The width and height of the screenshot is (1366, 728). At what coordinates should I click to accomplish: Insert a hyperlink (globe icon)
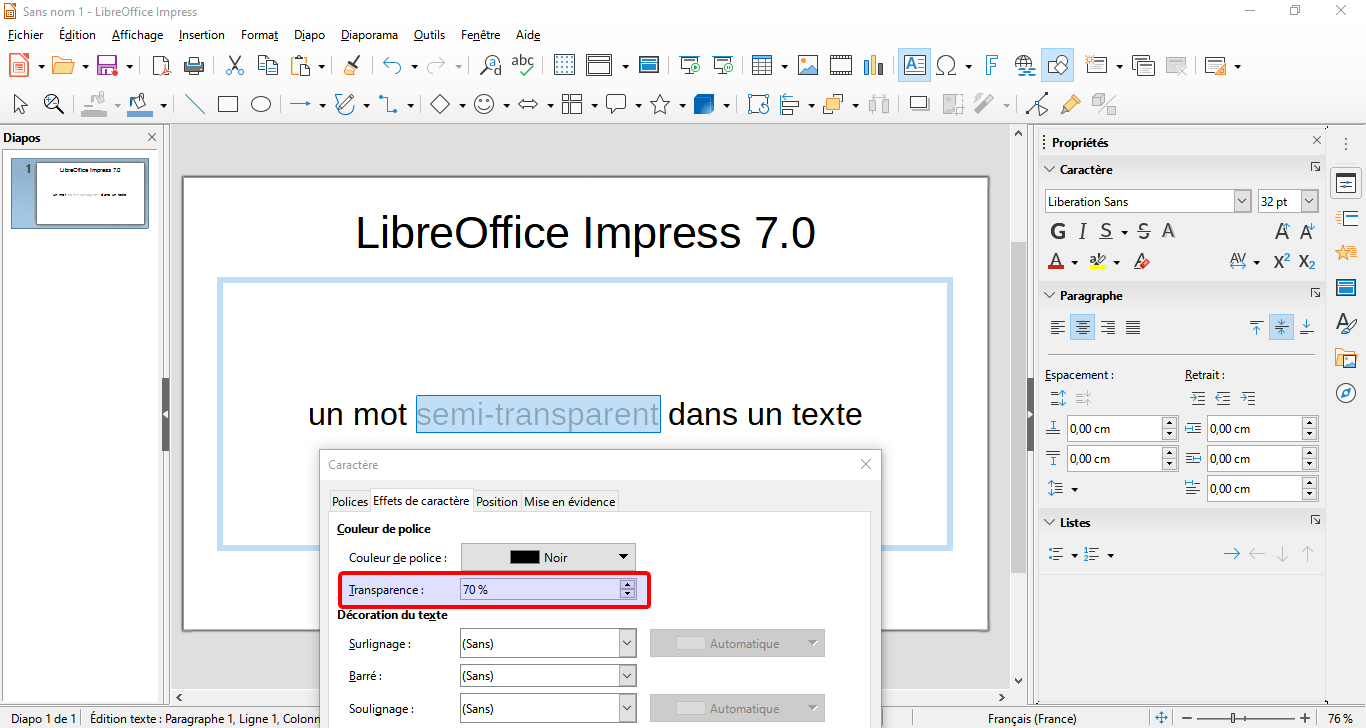pos(1024,66)
